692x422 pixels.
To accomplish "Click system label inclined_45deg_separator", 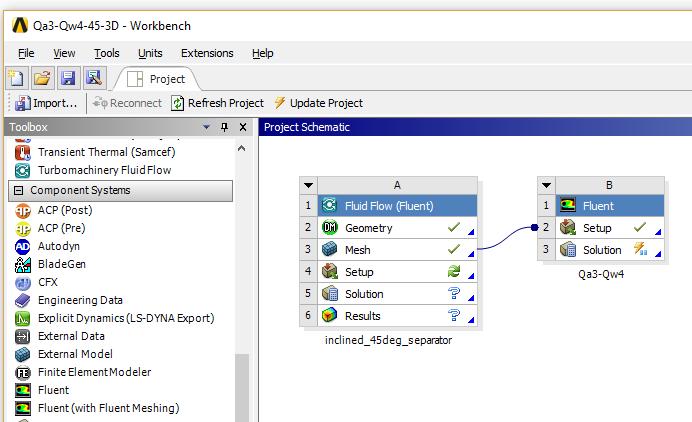I will click(388, 340).
